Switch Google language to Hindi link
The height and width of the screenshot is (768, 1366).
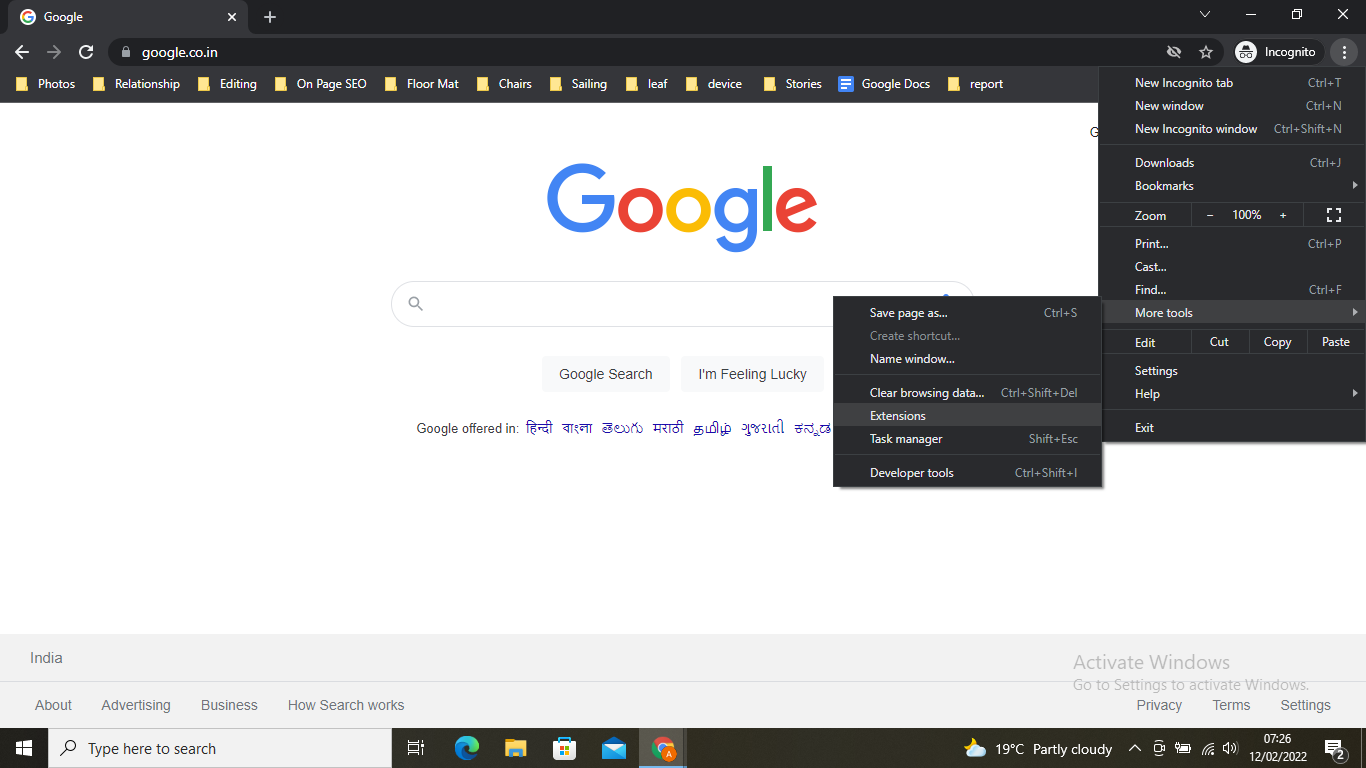pos(539,428)
